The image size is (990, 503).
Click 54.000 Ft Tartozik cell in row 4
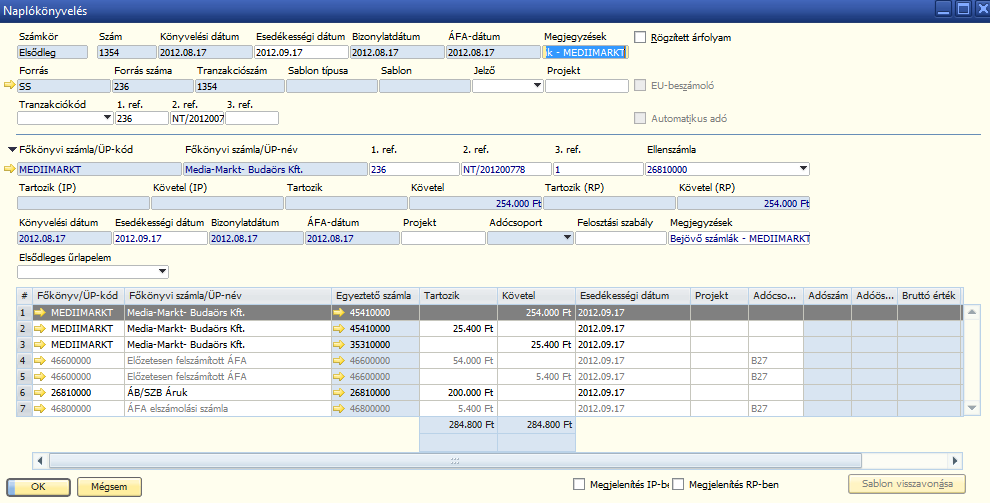pos(458,360)
